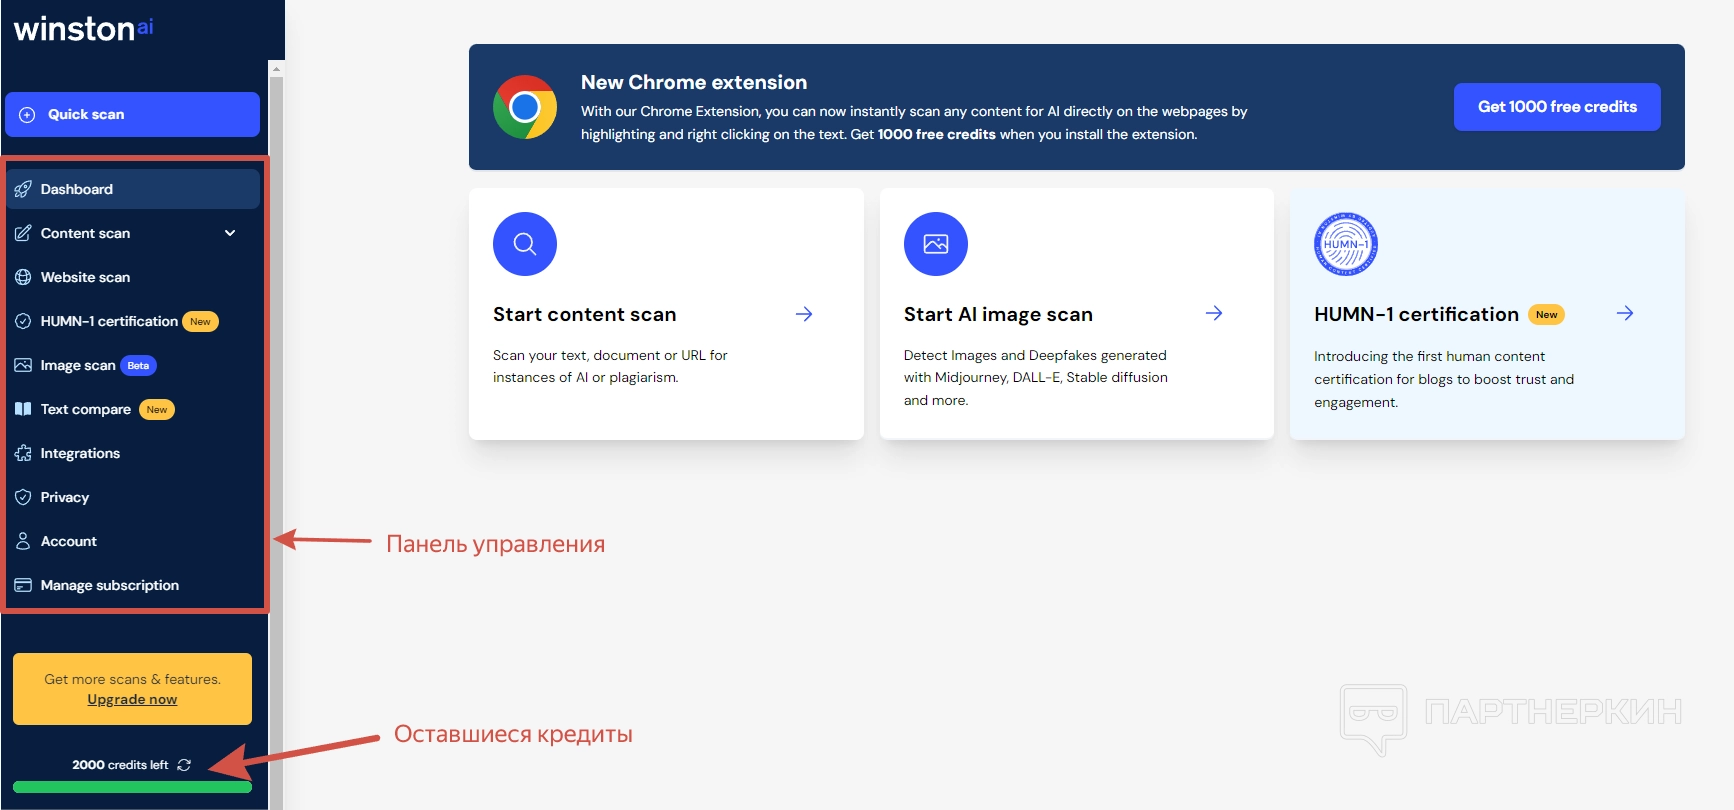Image resolution: width=1734 pixels, height=810 pixels.
Task: Click the puzzle icon beside Integrations
Action: (x=23, y=453)
